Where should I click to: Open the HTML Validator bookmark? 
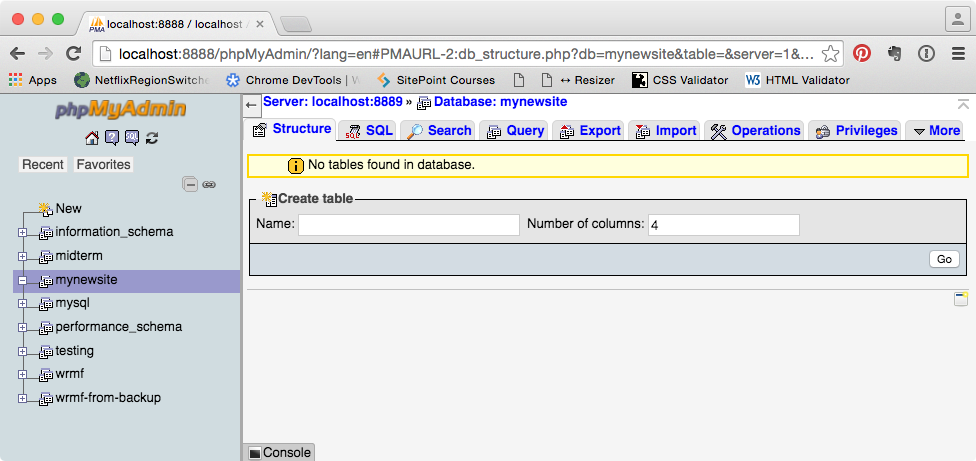pos(797,80)
